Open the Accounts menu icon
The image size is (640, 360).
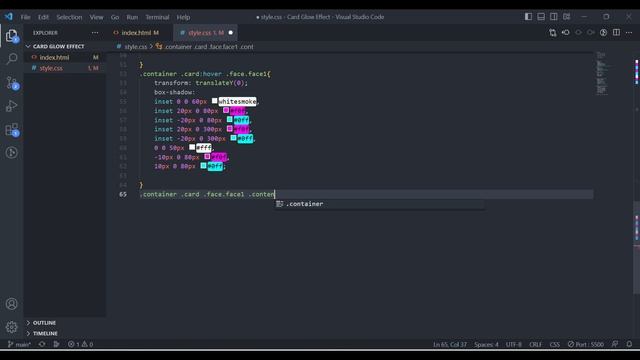click(x=11, y=304)
